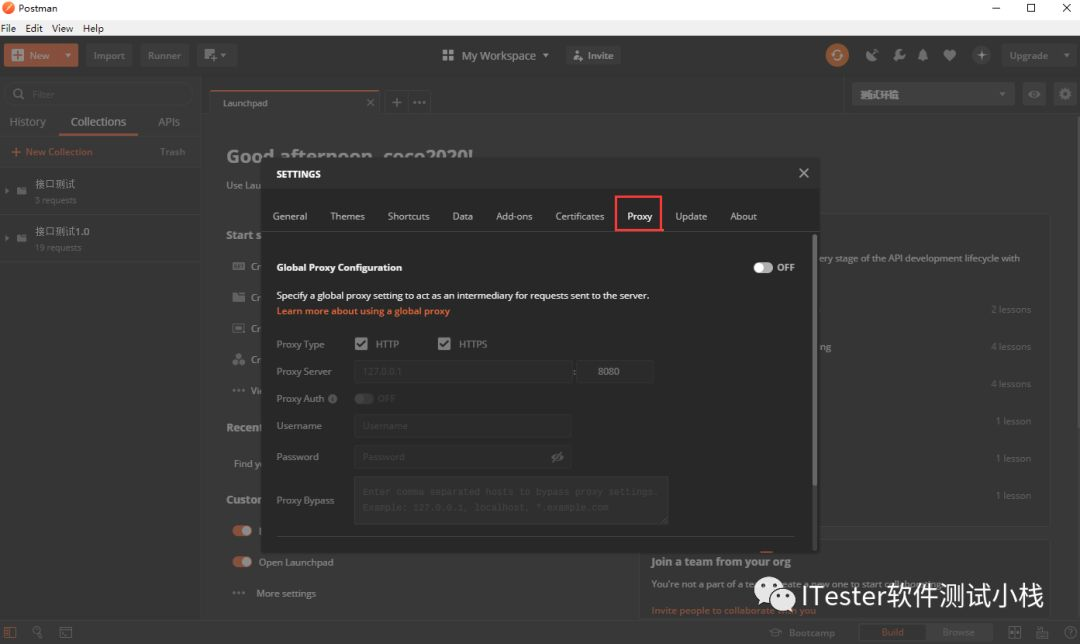1080x644 pixels.
Task: Open the New button dropdown arrow
Action: coord(68,55)
